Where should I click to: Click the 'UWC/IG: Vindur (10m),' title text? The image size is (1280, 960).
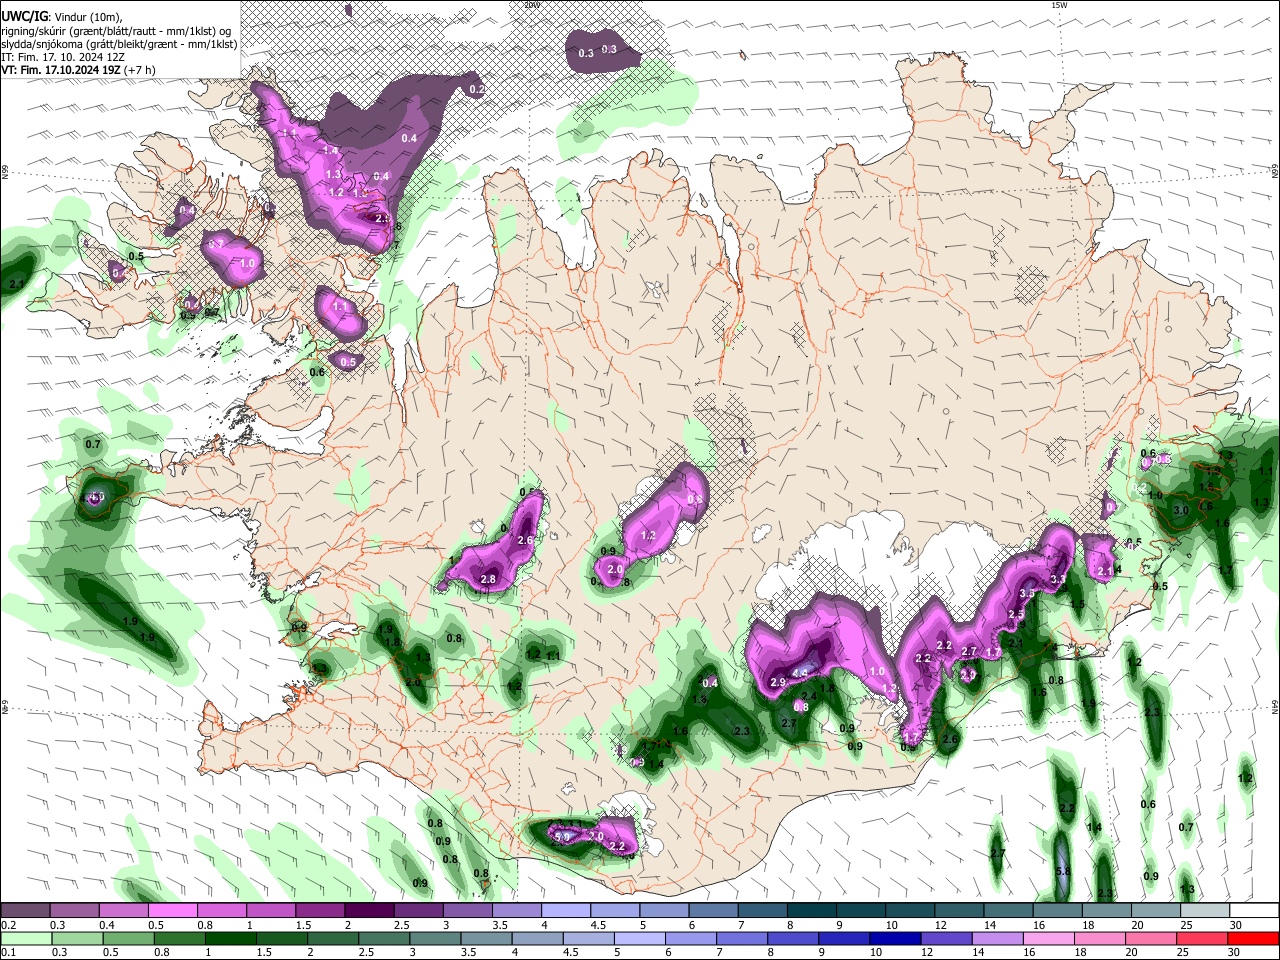click(x=62, y=16)
